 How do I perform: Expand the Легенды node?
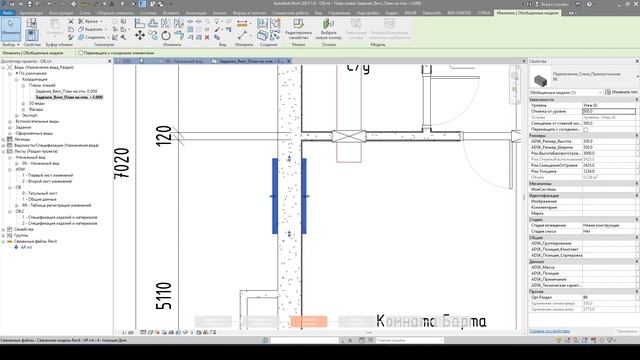point(3,139)
